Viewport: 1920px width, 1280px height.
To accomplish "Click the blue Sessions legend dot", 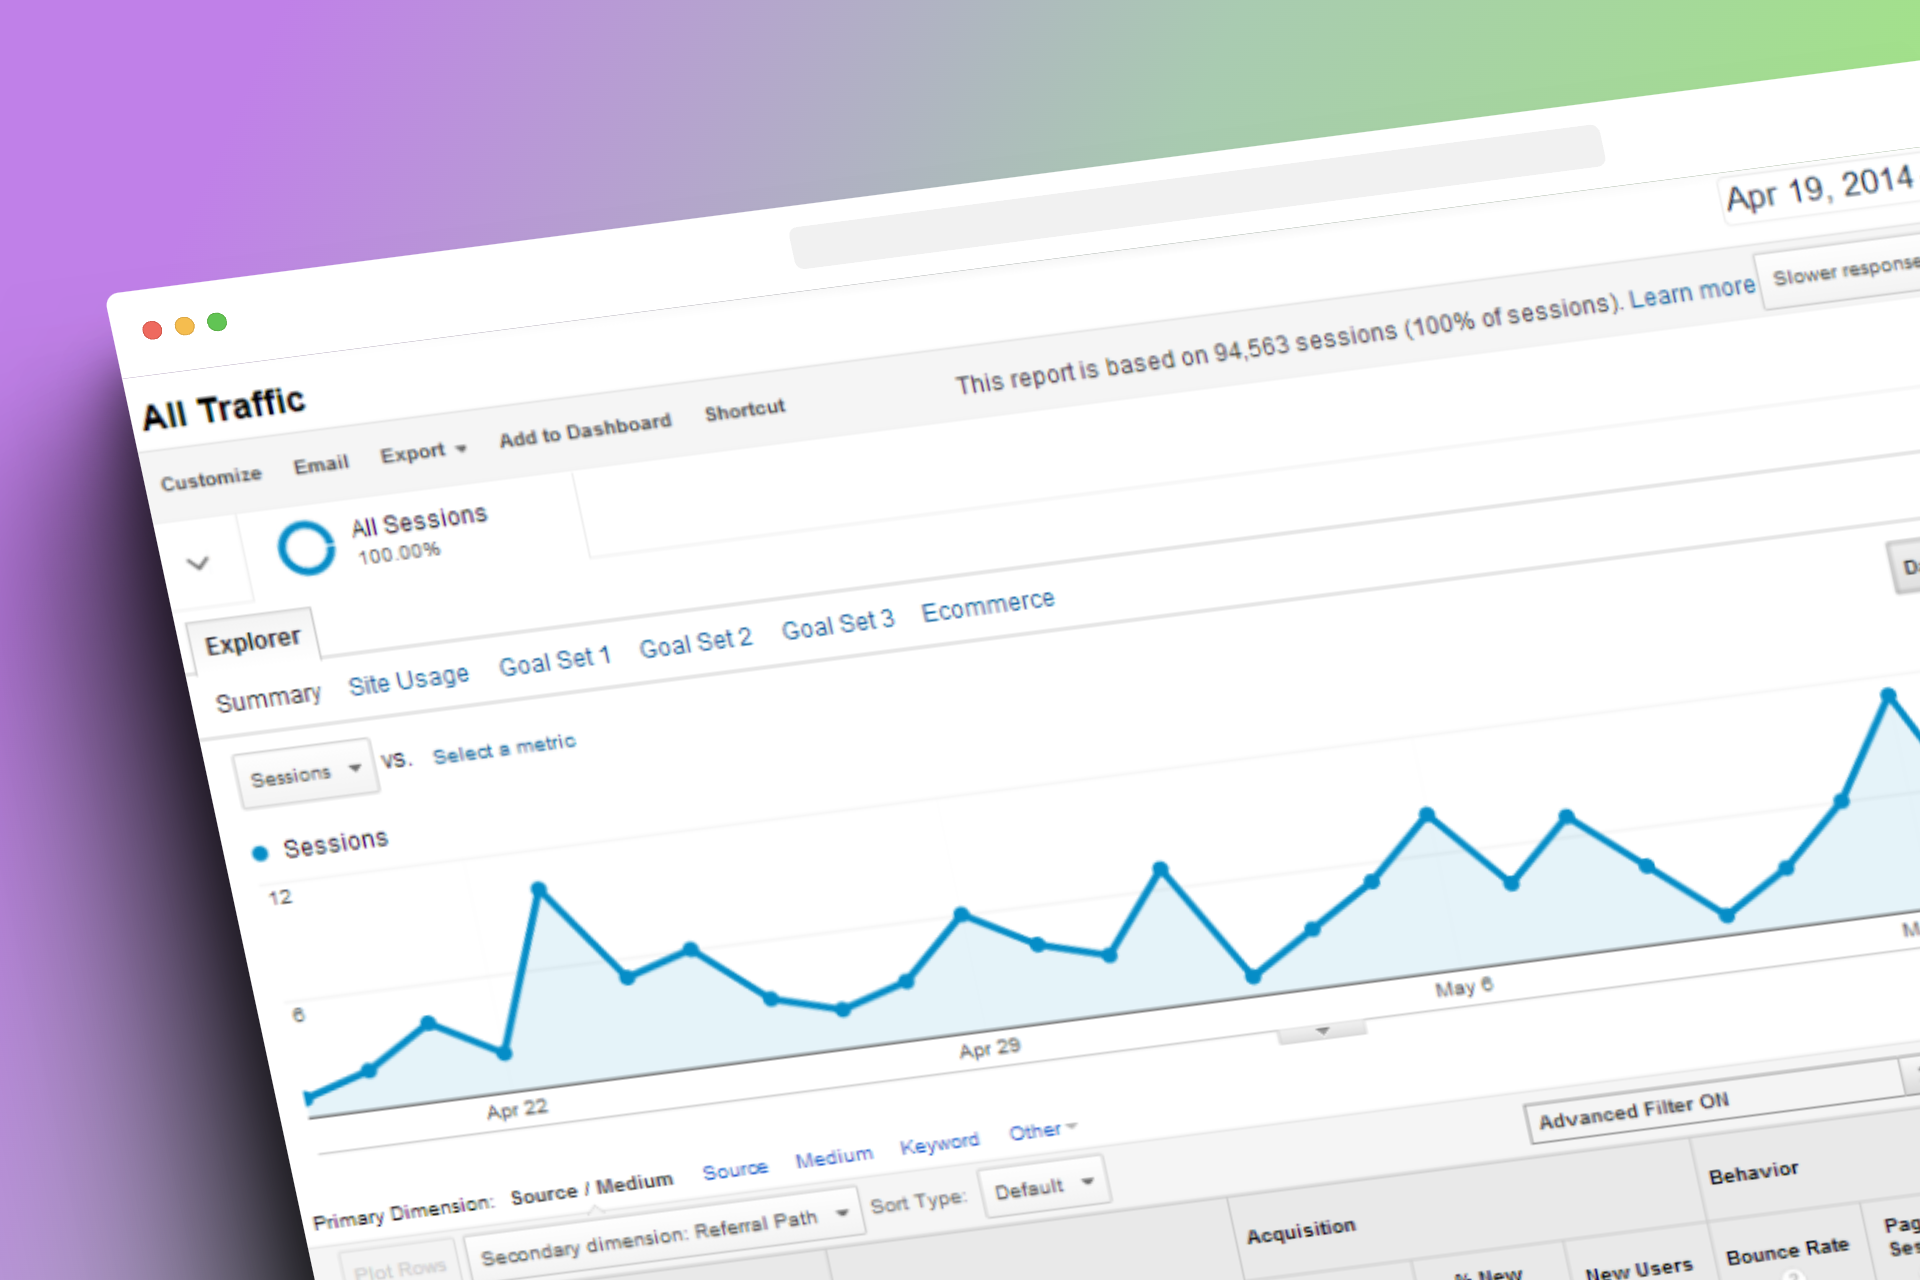I will point(260,853).
